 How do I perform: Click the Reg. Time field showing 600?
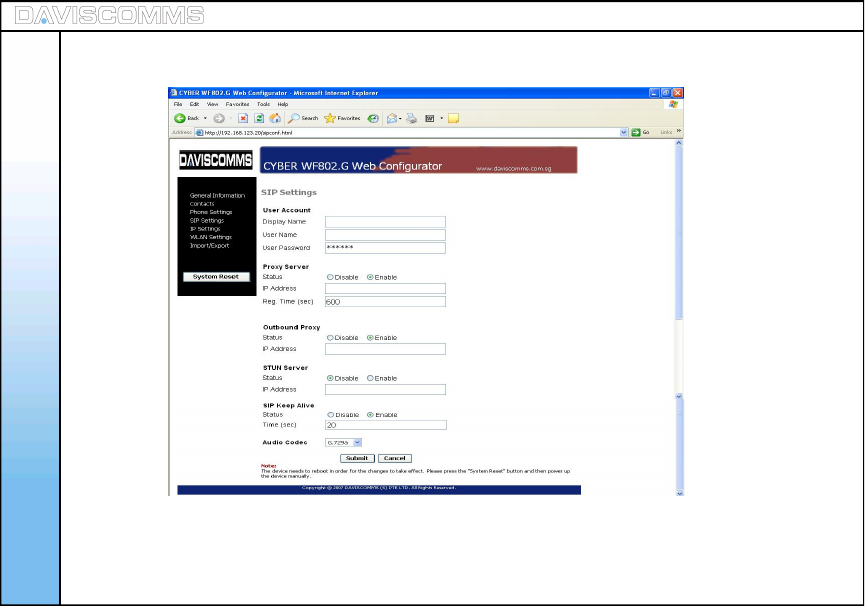point(385,302)
